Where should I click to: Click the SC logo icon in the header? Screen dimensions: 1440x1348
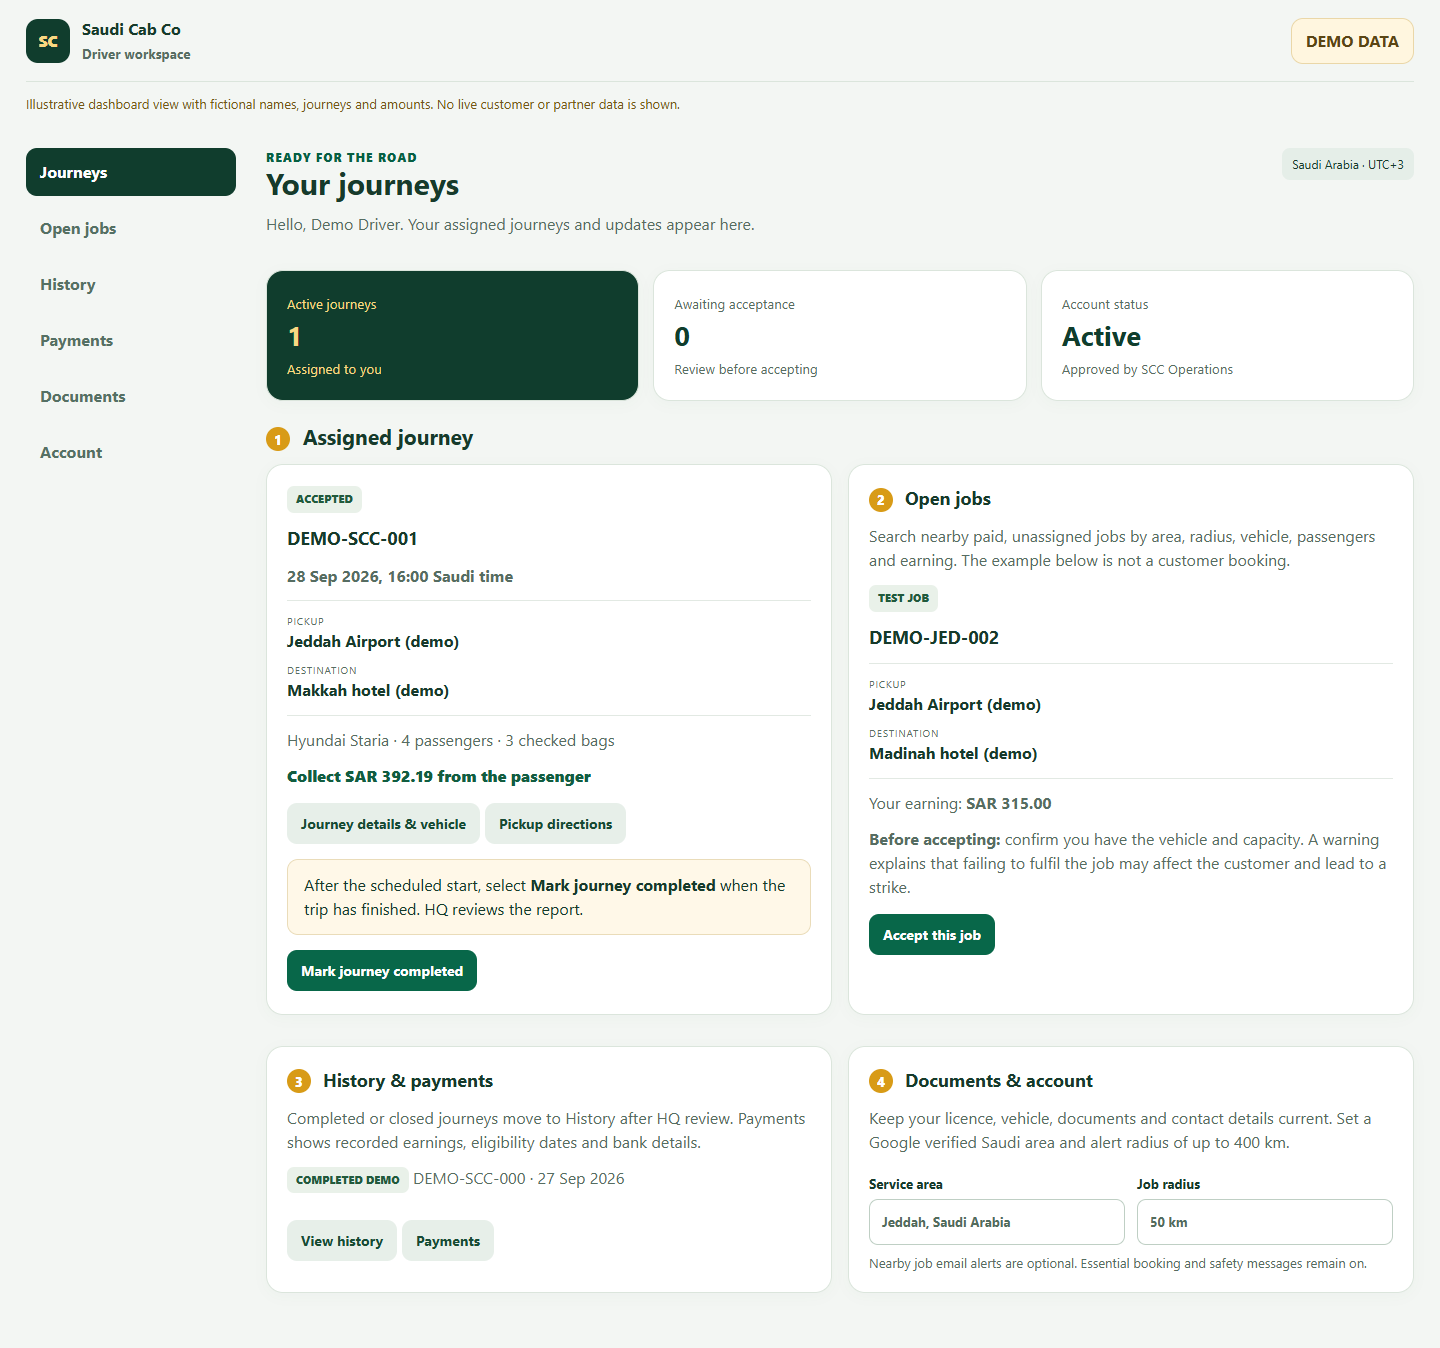tap(48, 41)
